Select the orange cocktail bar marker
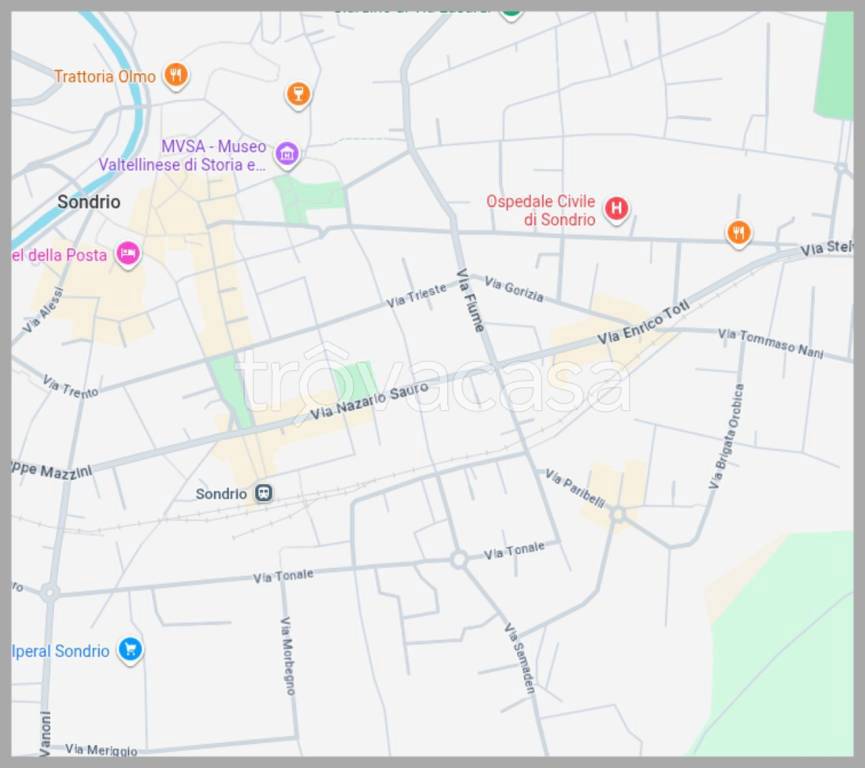865x768 pixels. 297,94
